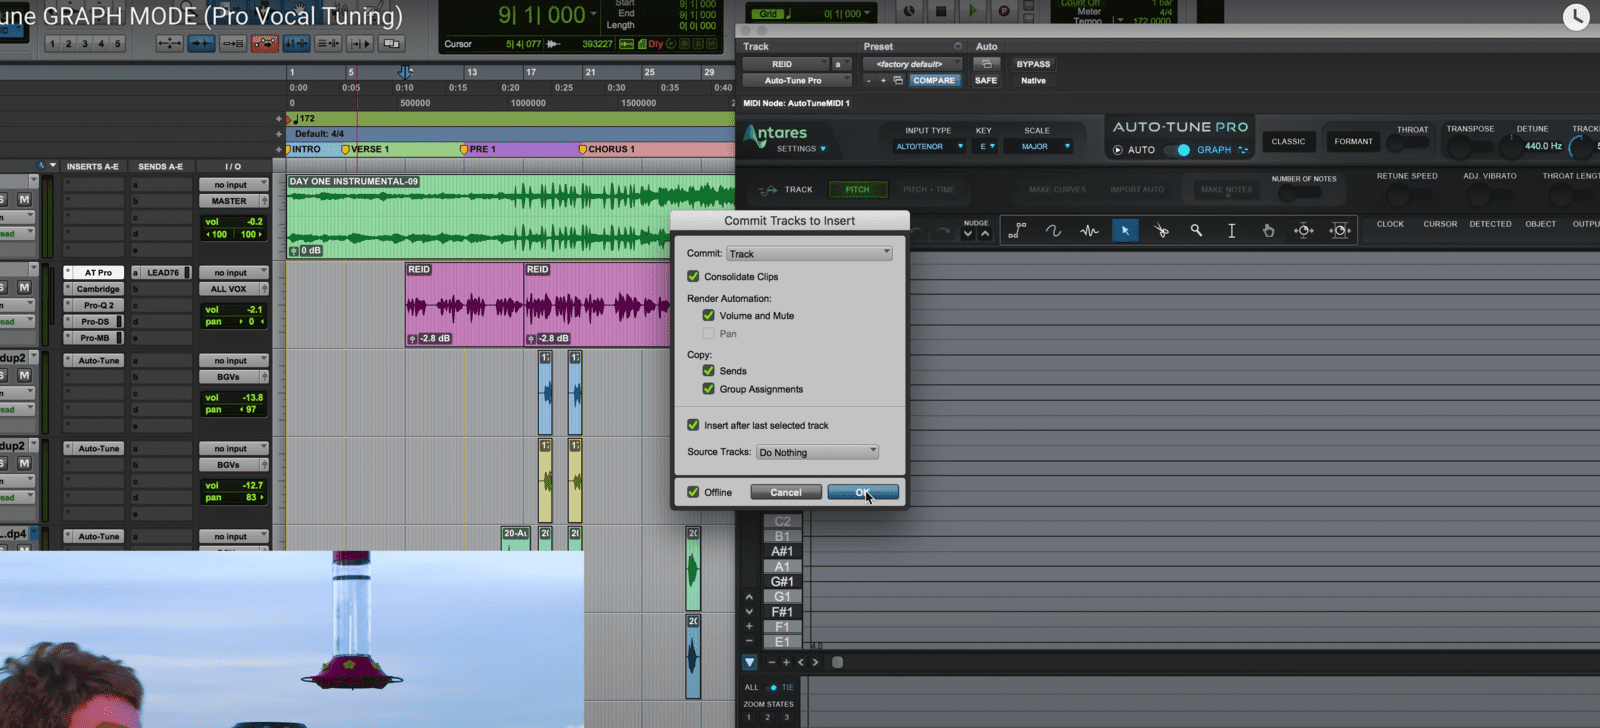Click the red Tab to Transients icon
The image size is (1600, 728).
pyautogui.click(x=265, y=43)
